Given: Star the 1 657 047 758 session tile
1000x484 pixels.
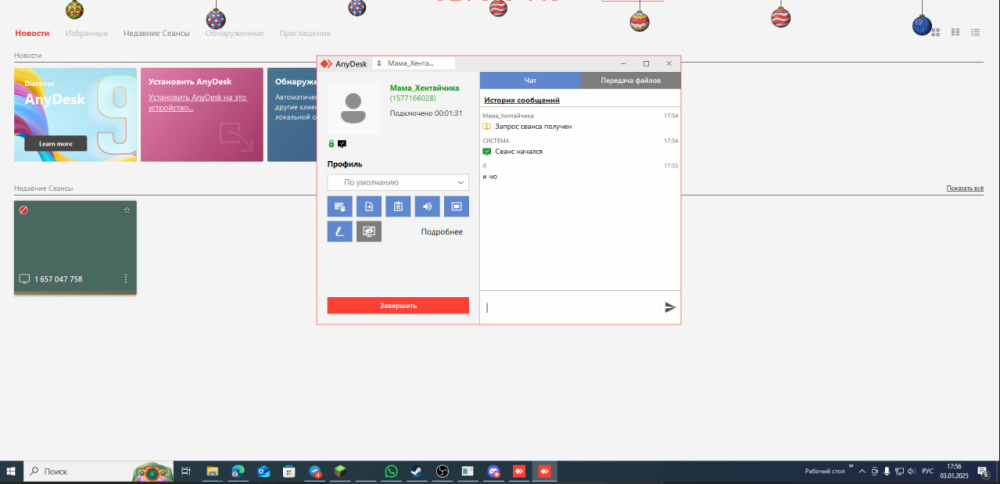Looking at the screenshot, I should point(126,210).
